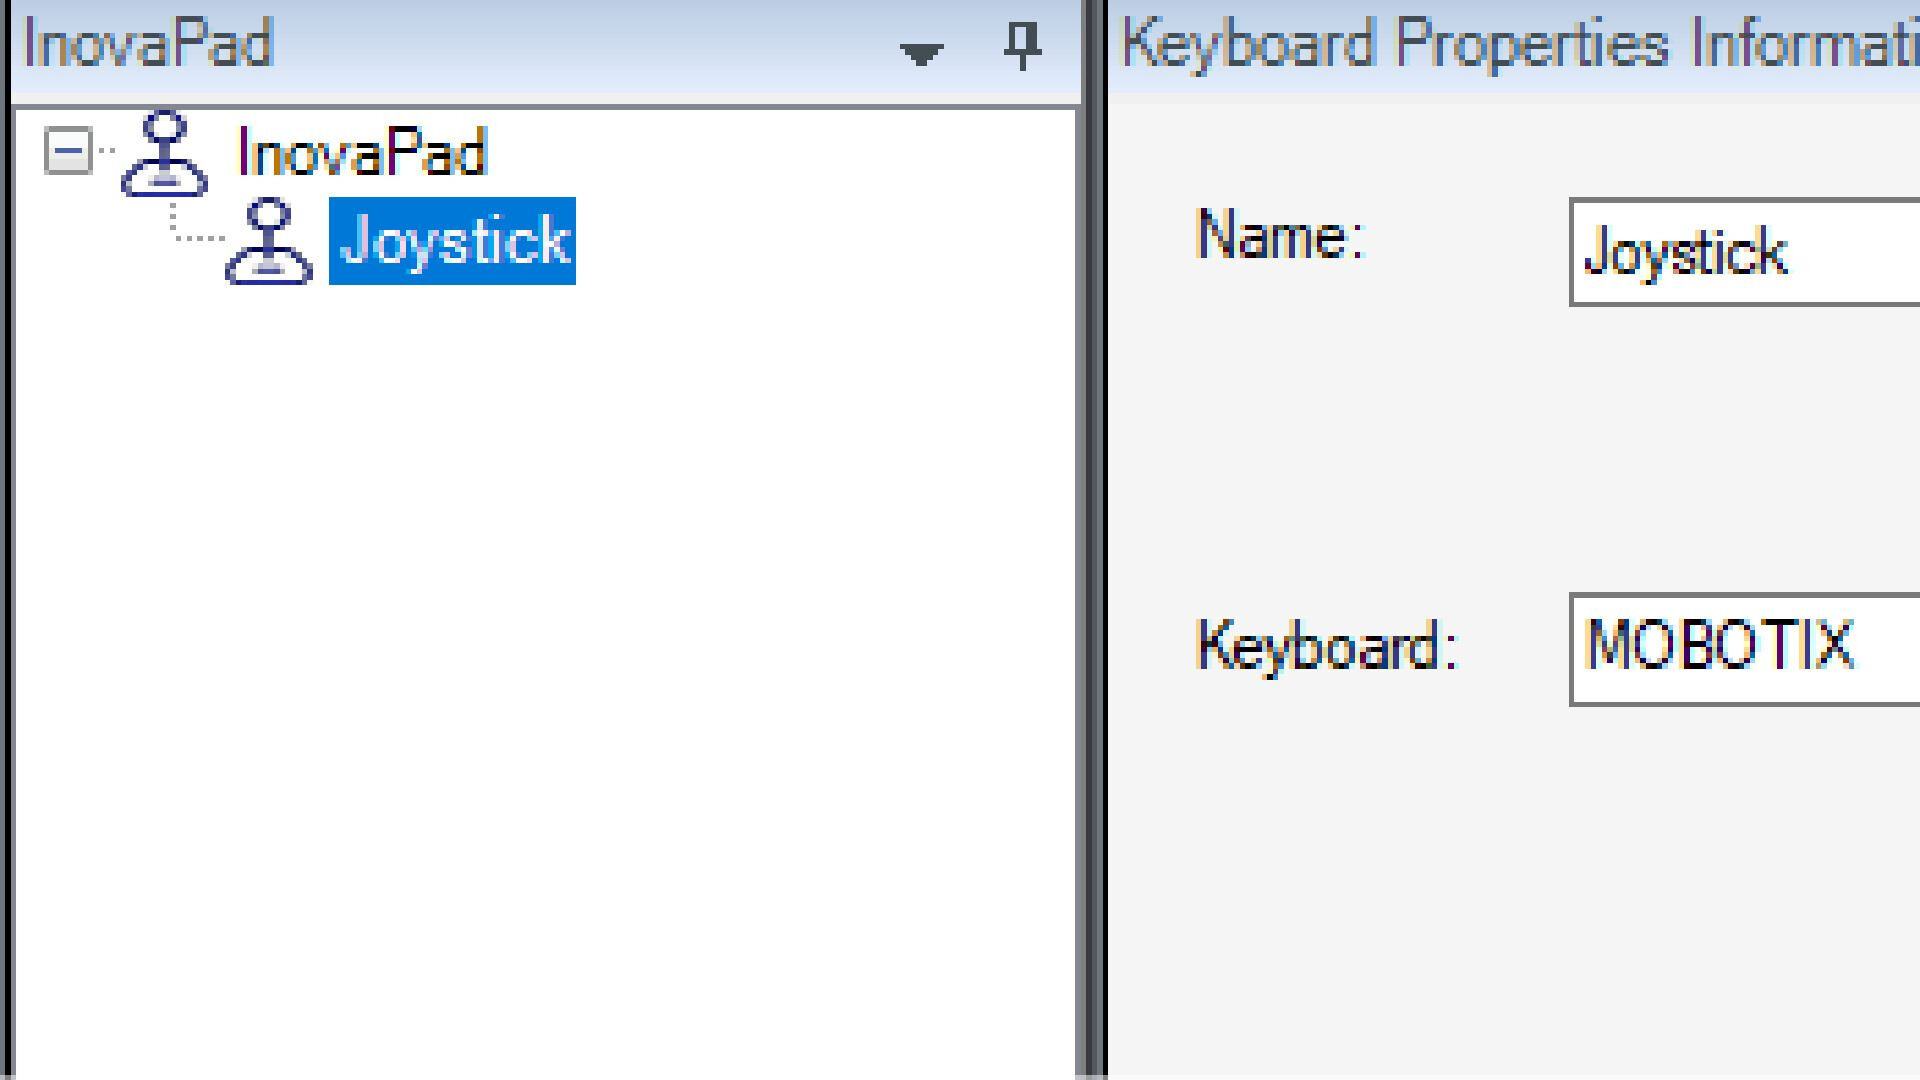Click empty header space left of dropdown arrow
Viewport: 1920px width, 1080px height.
click(600, 46)
